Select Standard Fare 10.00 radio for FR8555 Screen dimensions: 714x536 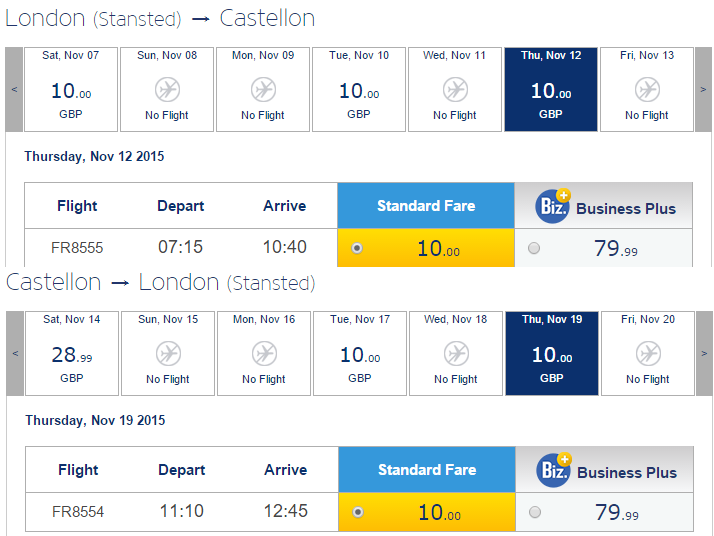point(357,248)
